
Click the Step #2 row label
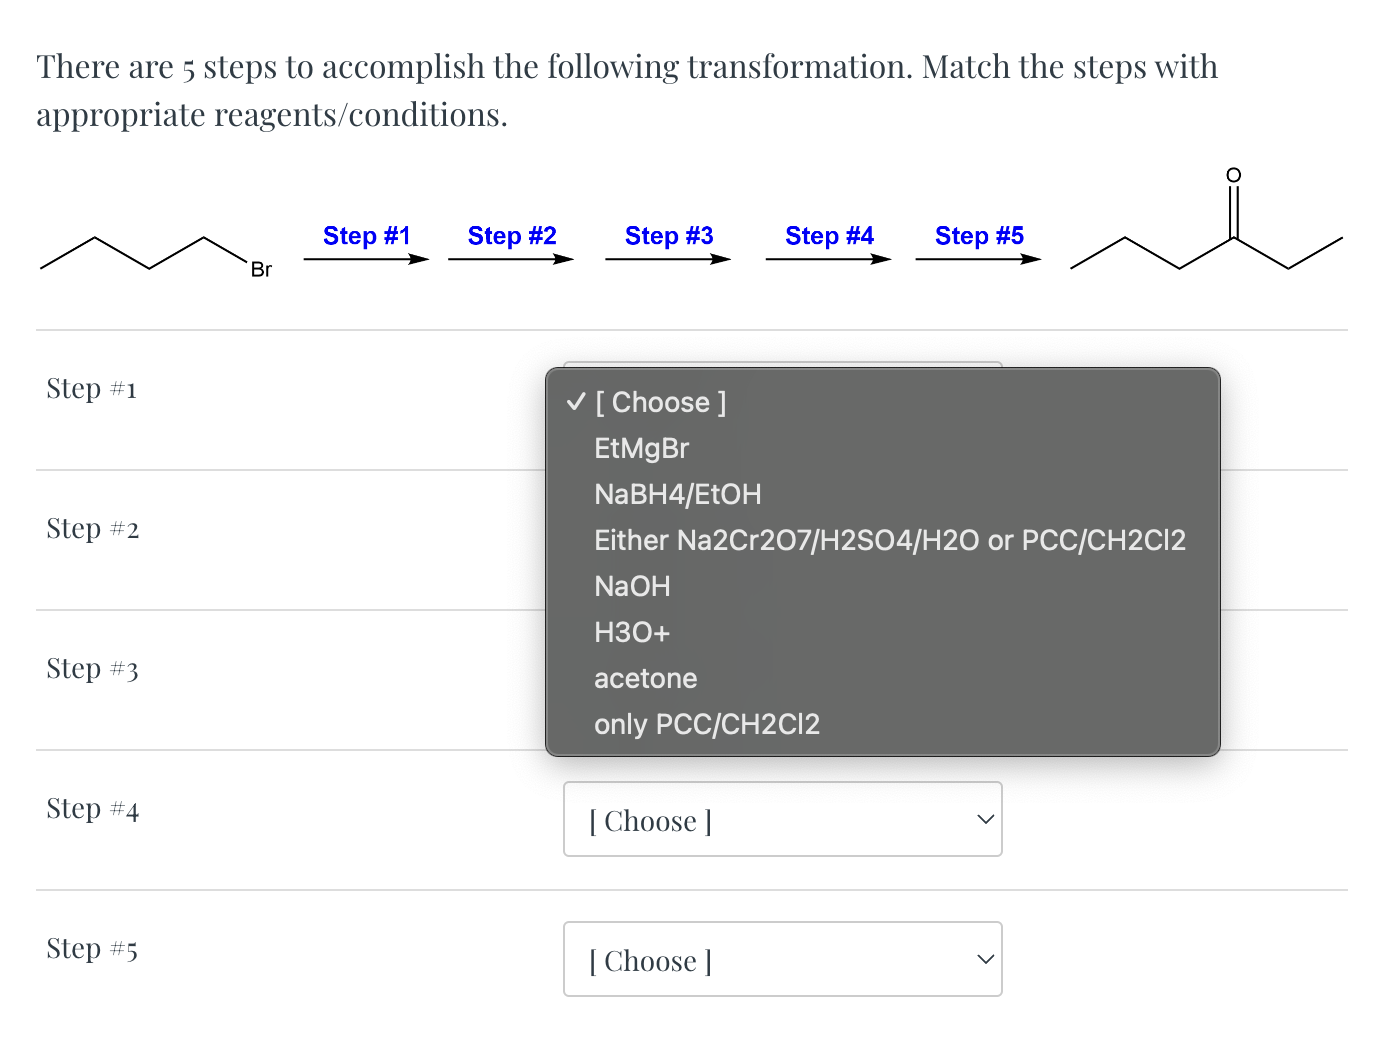(92, 529)
